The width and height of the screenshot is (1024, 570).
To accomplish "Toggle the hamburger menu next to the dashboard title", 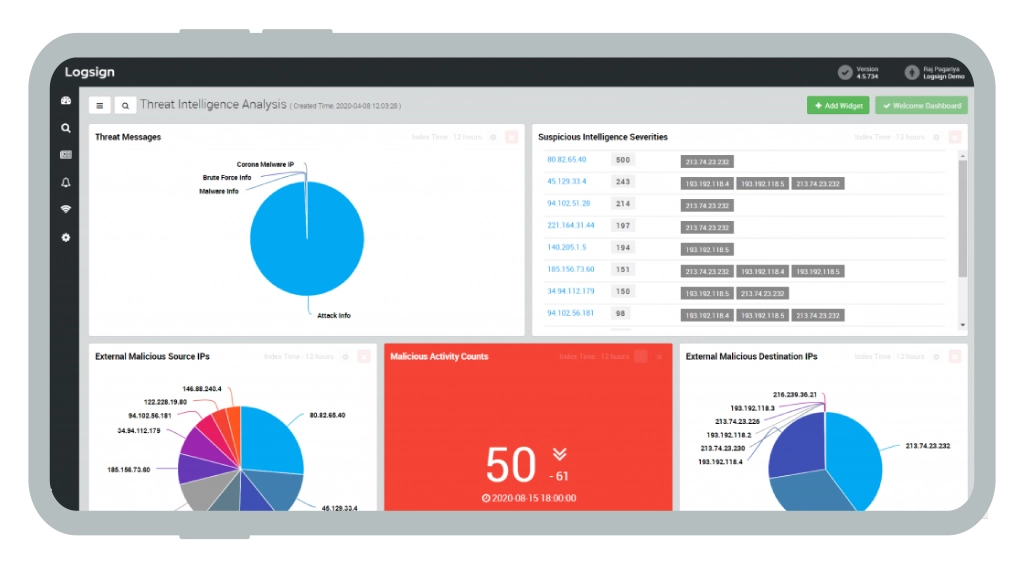I will click(x=99, y=105).
